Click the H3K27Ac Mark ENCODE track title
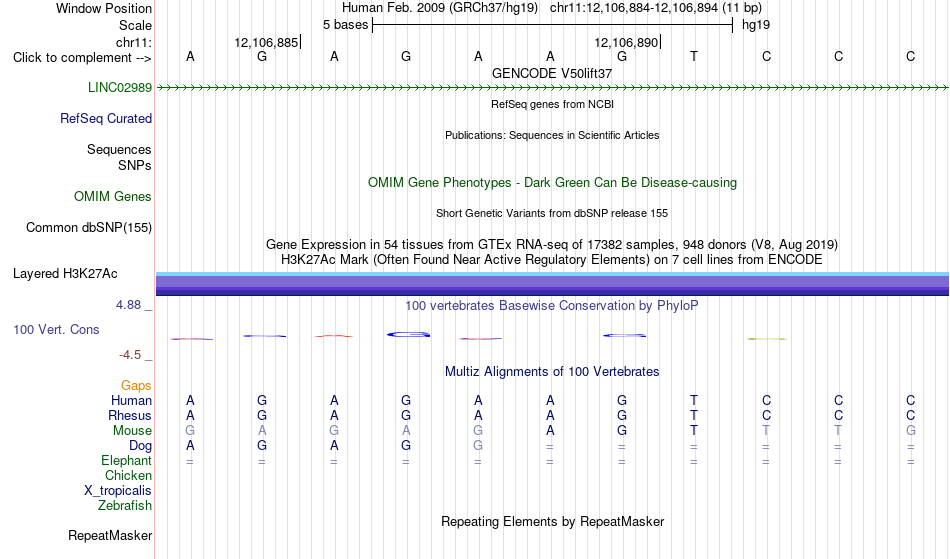The height and width of the screenshot is (559, 950). click(x=552, y=259)
